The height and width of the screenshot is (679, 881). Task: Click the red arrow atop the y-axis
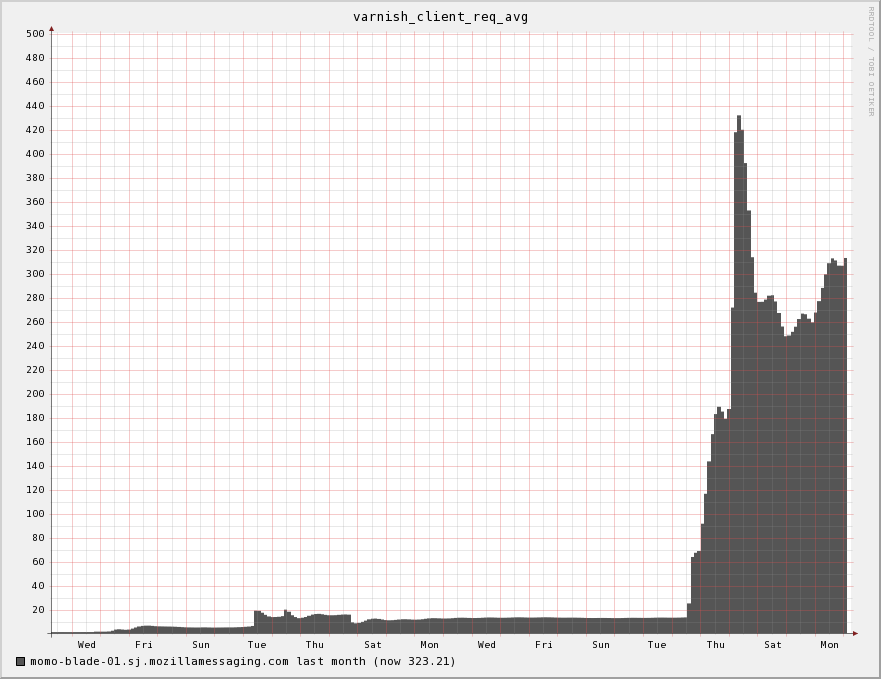pos(51,29)
